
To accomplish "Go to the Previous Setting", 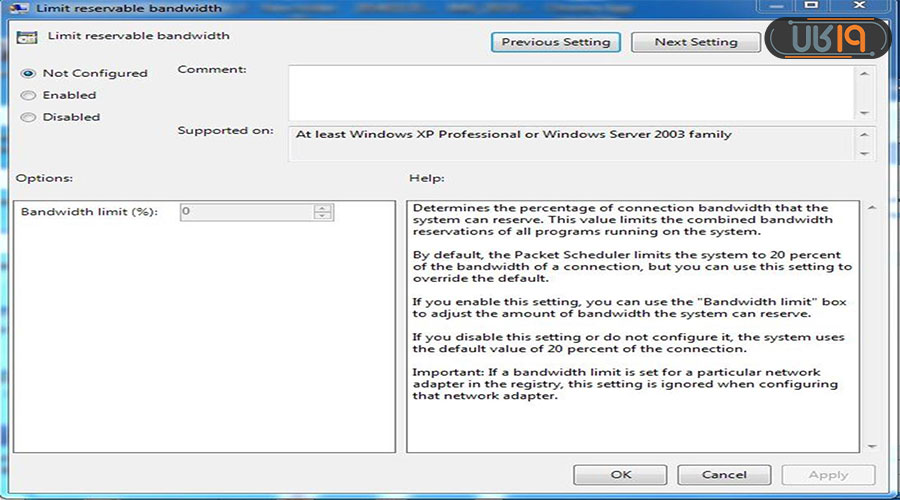I will point(555,42).
